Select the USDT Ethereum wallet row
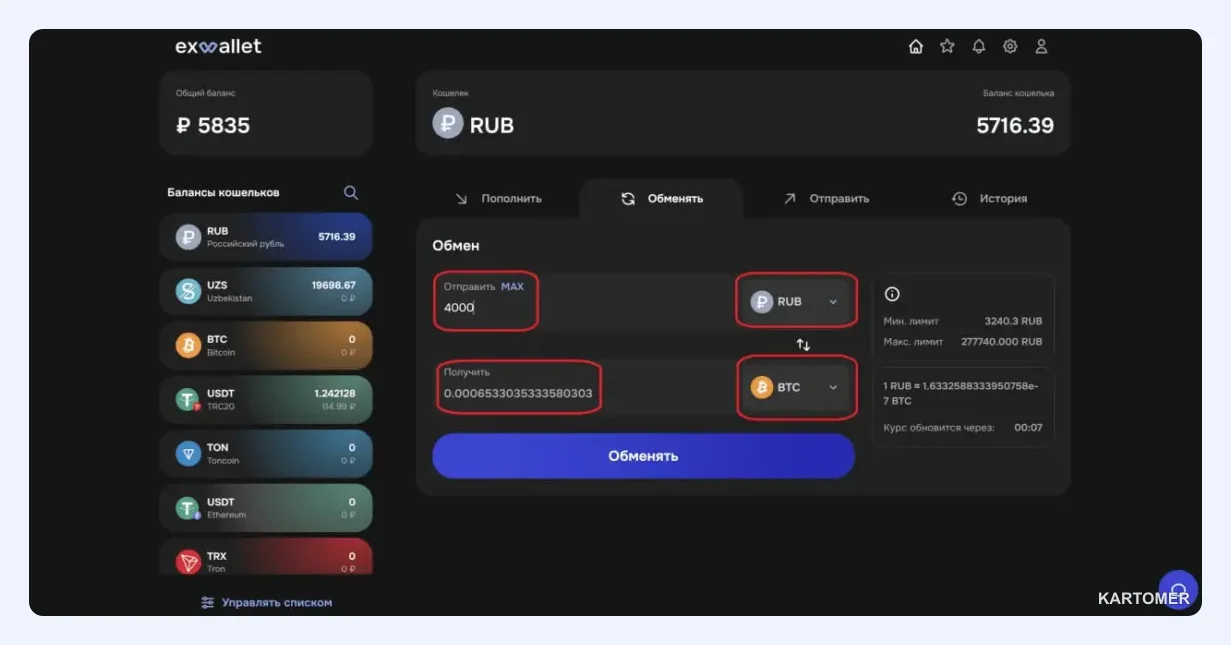Viewport: 1231px width, 645px height. point(266,508)
